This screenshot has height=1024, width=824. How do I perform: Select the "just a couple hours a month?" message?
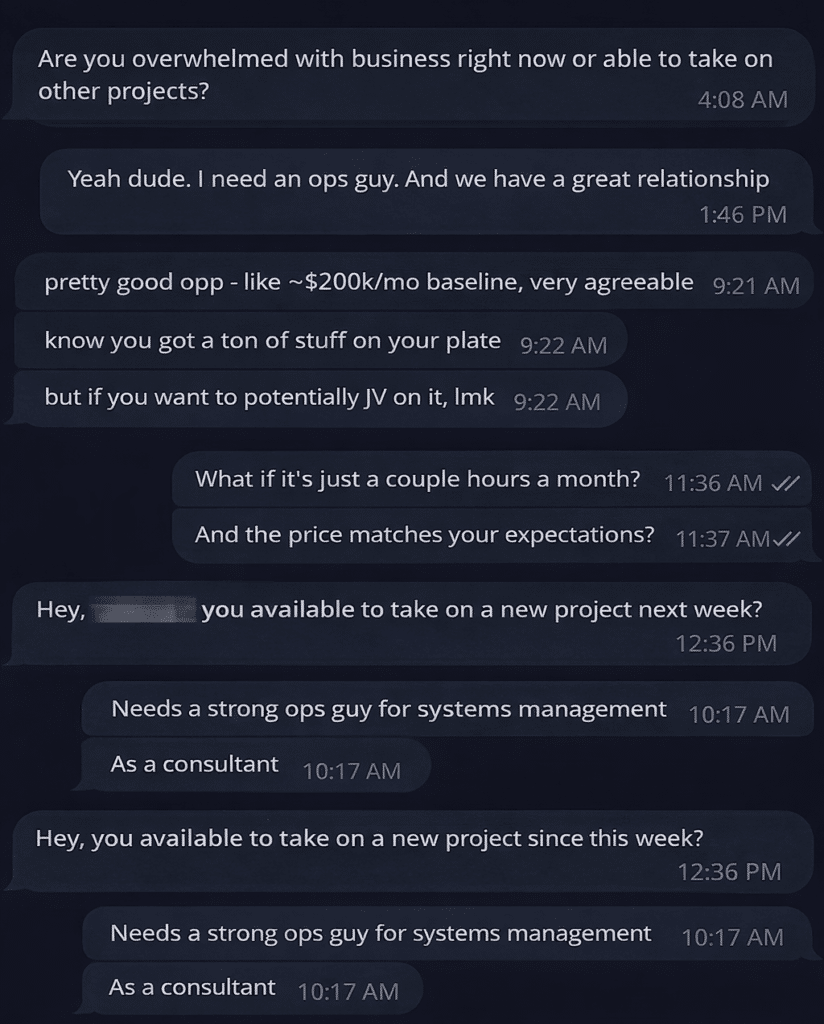417,479
